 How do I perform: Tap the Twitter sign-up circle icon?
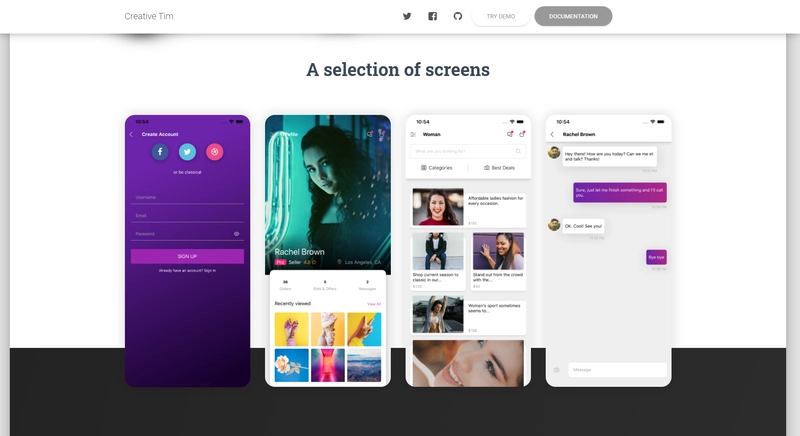187,151
